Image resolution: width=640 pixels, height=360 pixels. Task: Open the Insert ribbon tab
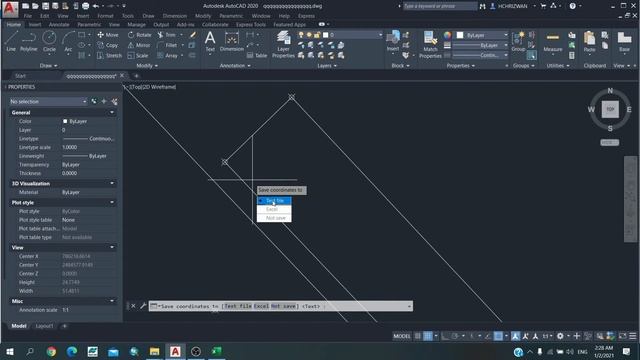[35, 24]
